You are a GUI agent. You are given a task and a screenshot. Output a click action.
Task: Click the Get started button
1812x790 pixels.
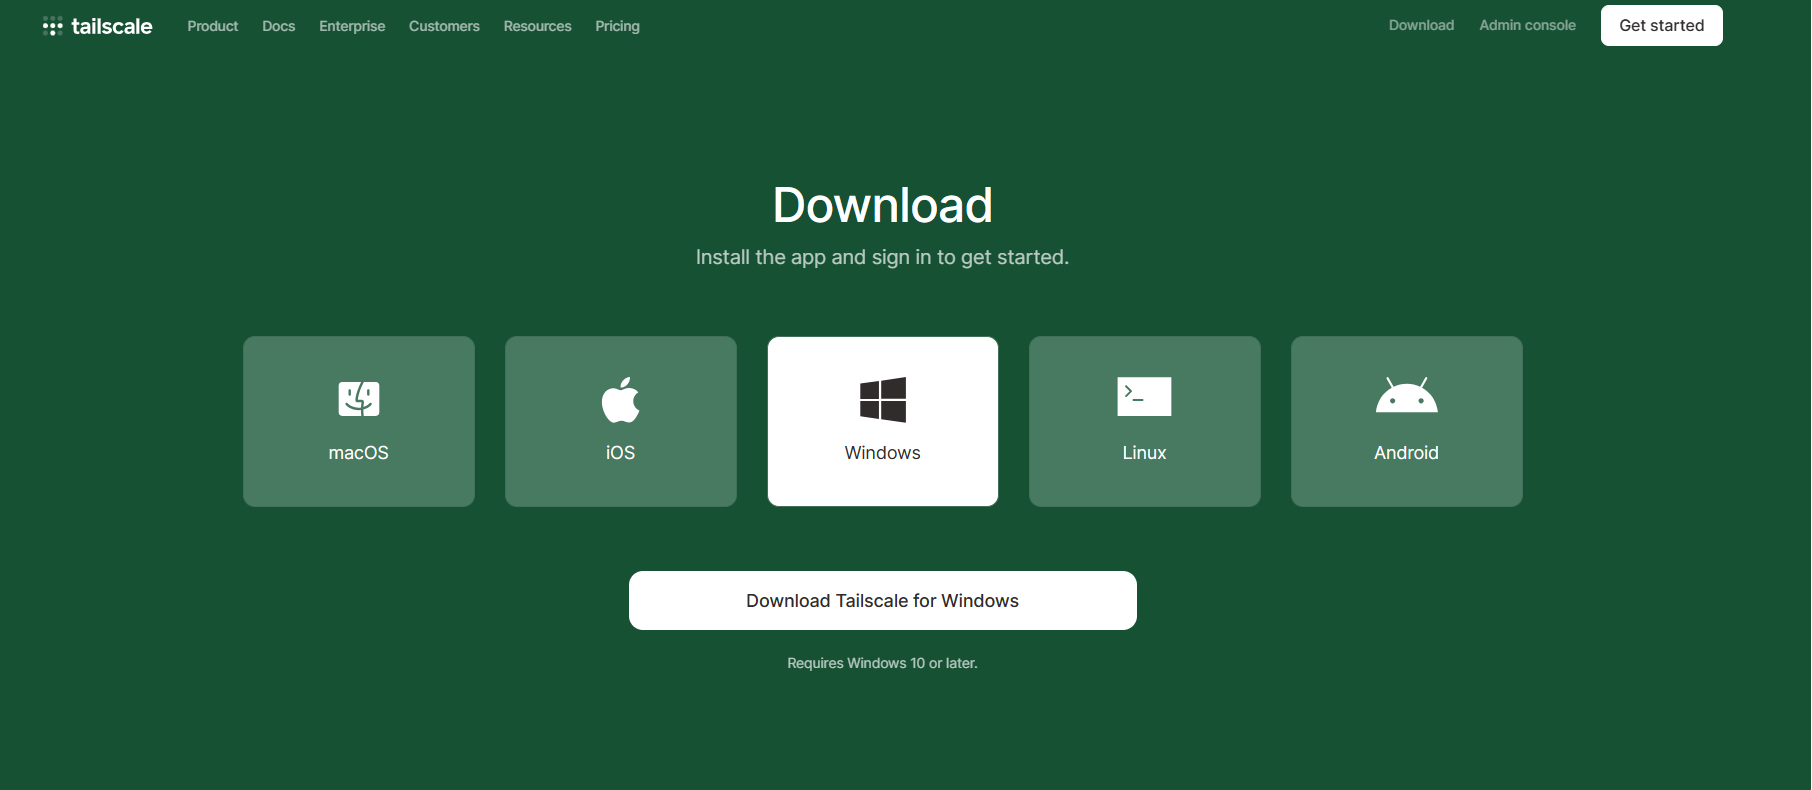tap(1662, 25)
